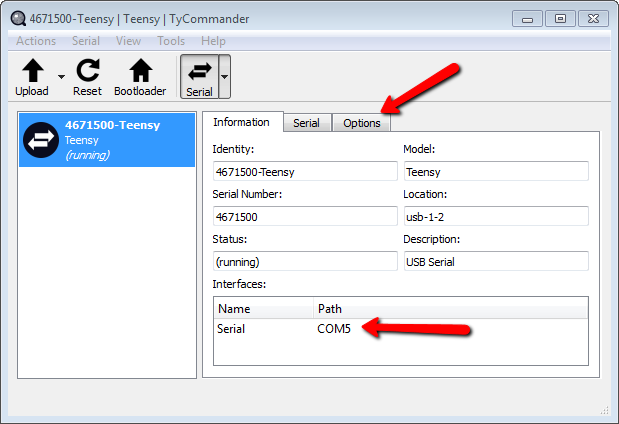619x424 pixels.
Task: Open the Actions menu
Action: pyautogui.click(x=36, y=41)
